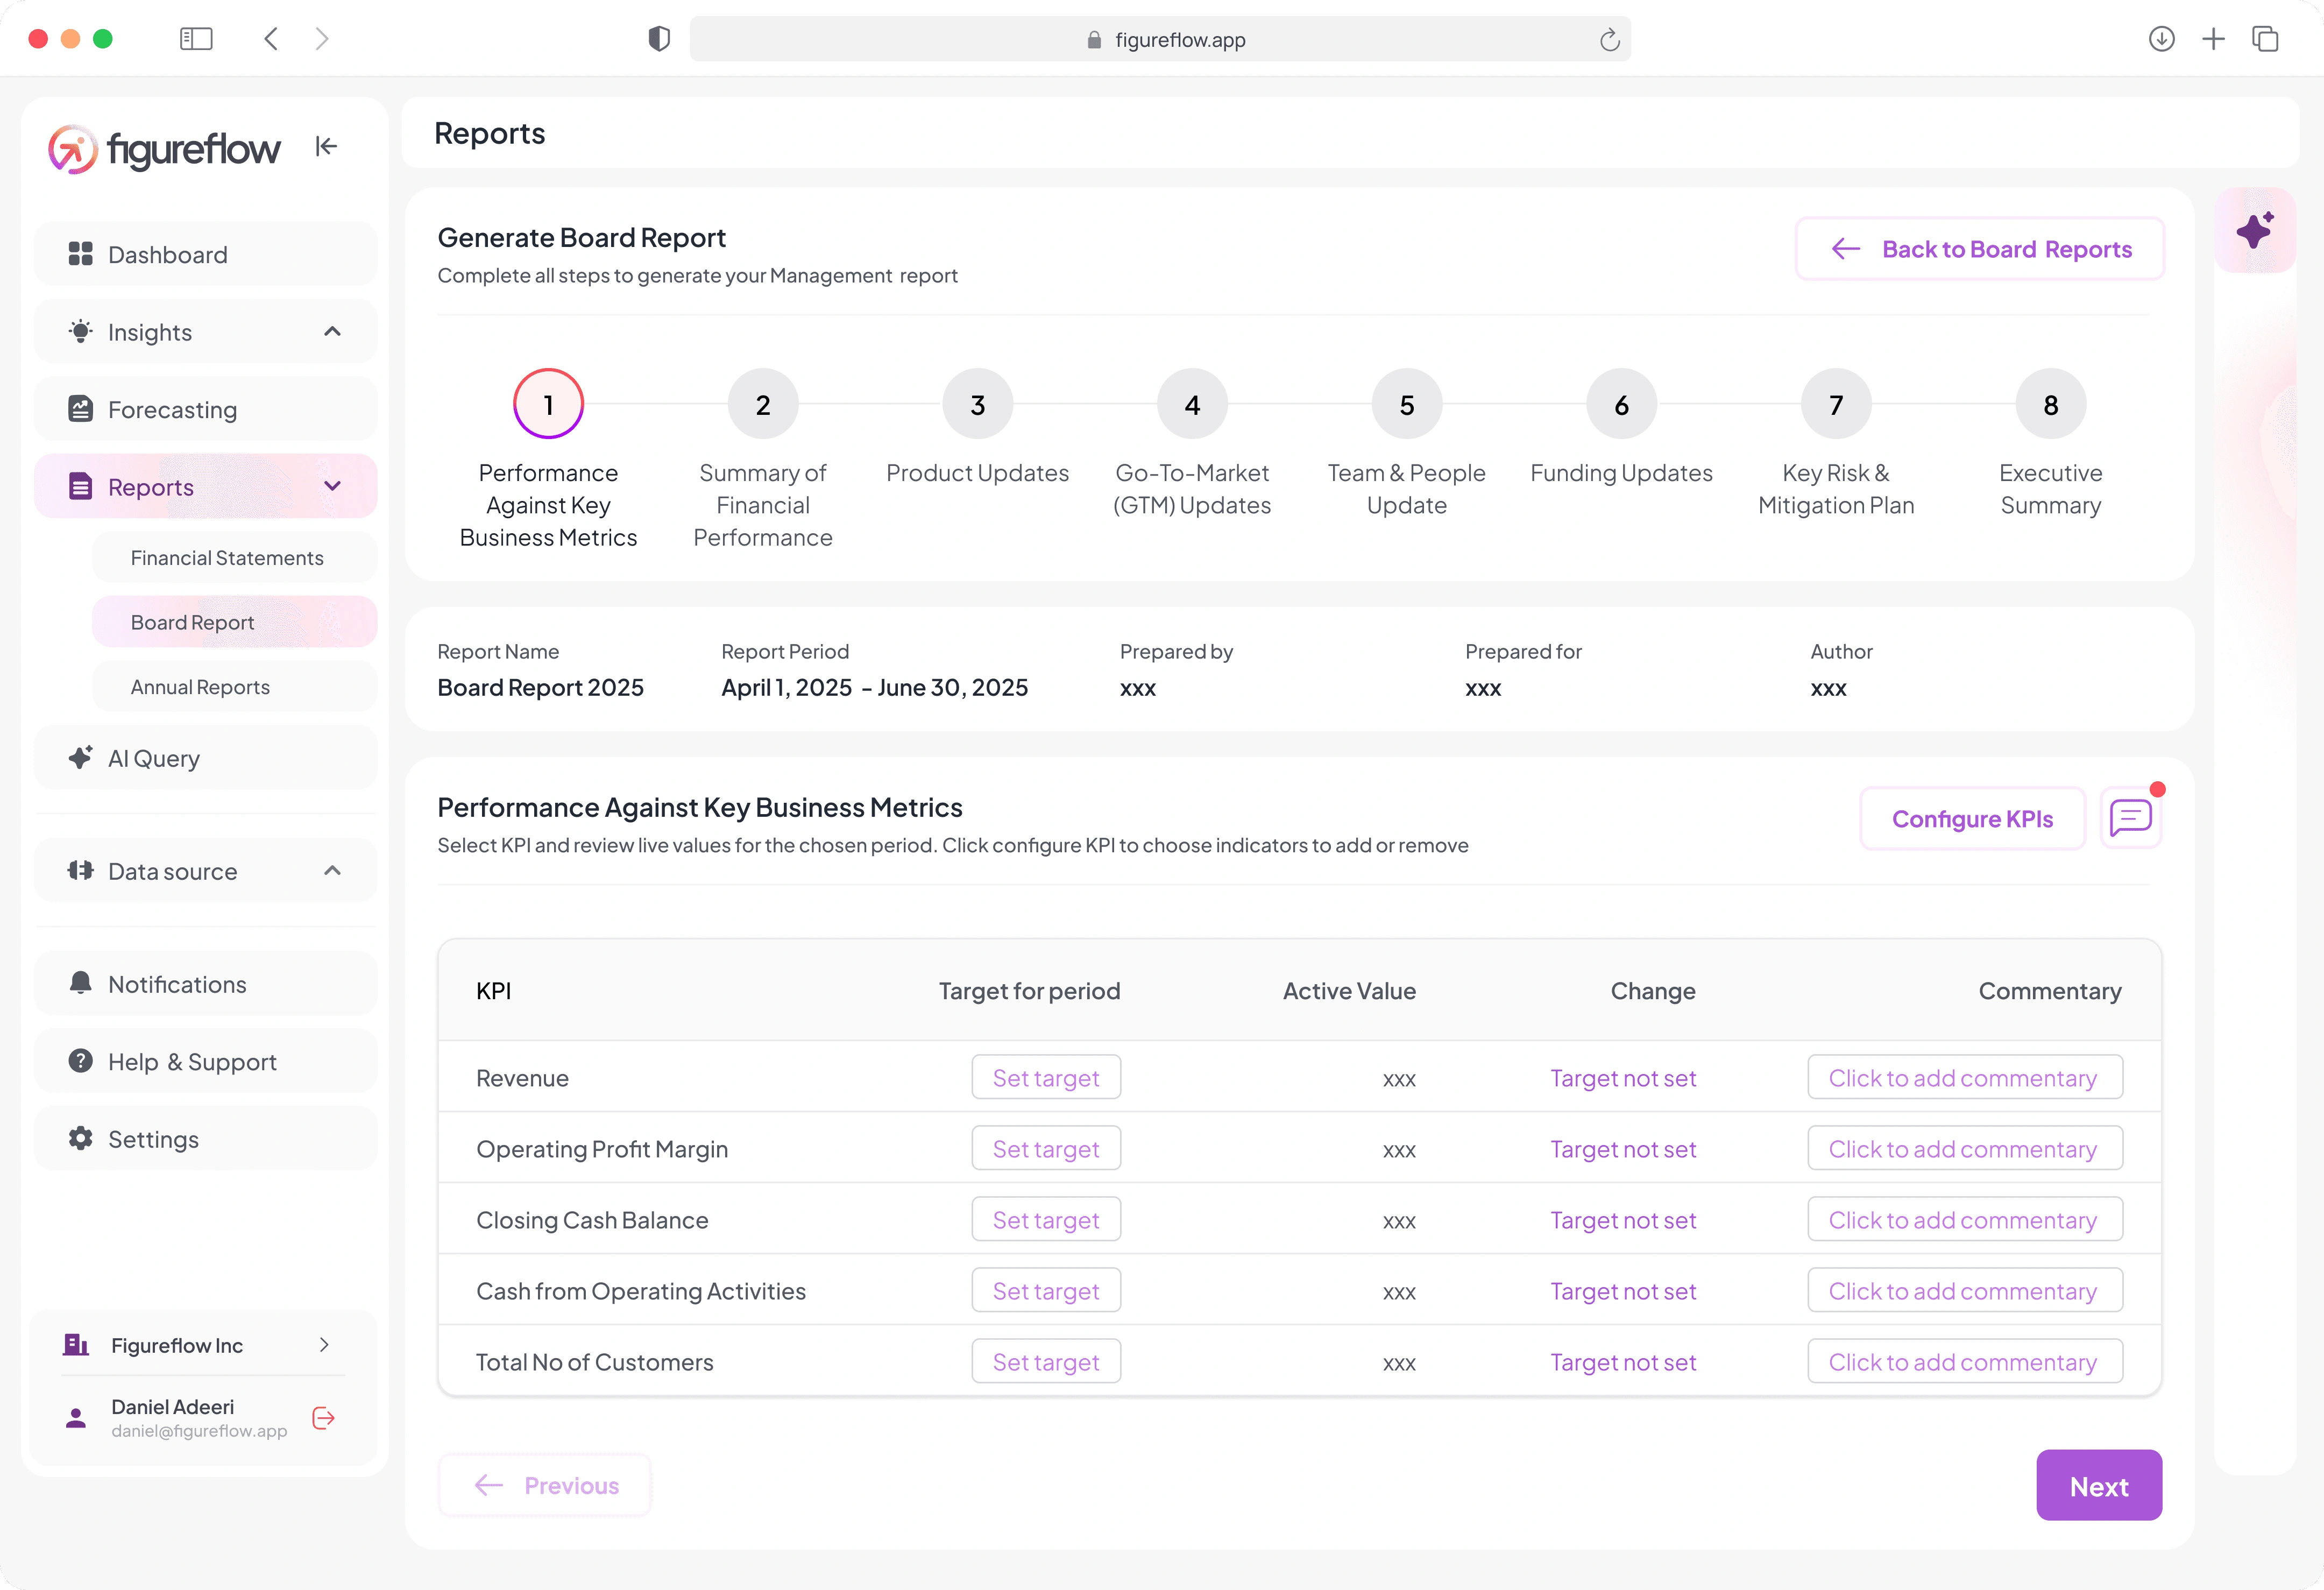Collapse the Reports section chevron

(x=333, y=487)
